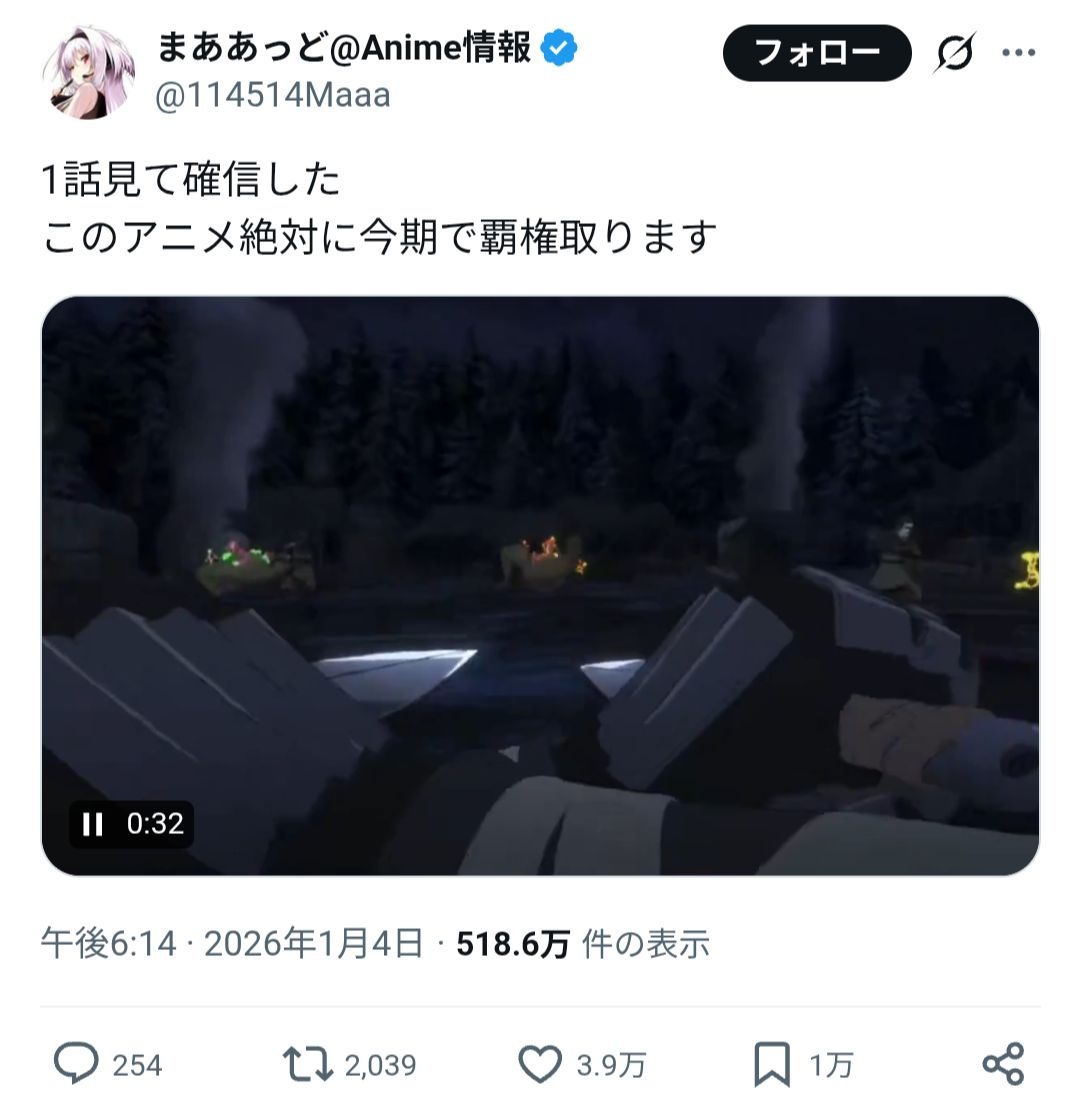
Task: Click the 254 replies count
Action: pyautogui.click(x=137, y=1065)
